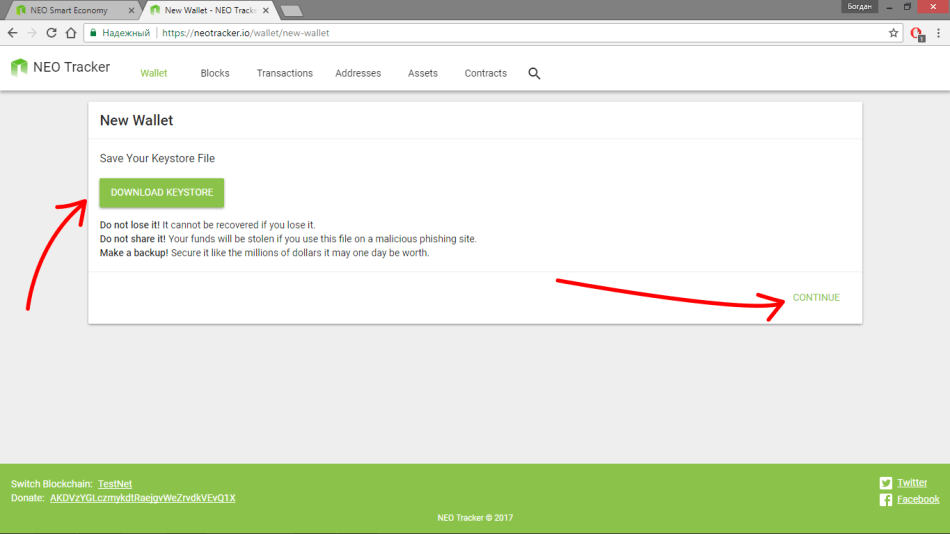
Task: Click the 'Надежный' secure label
Action: [x=126, y=33]
